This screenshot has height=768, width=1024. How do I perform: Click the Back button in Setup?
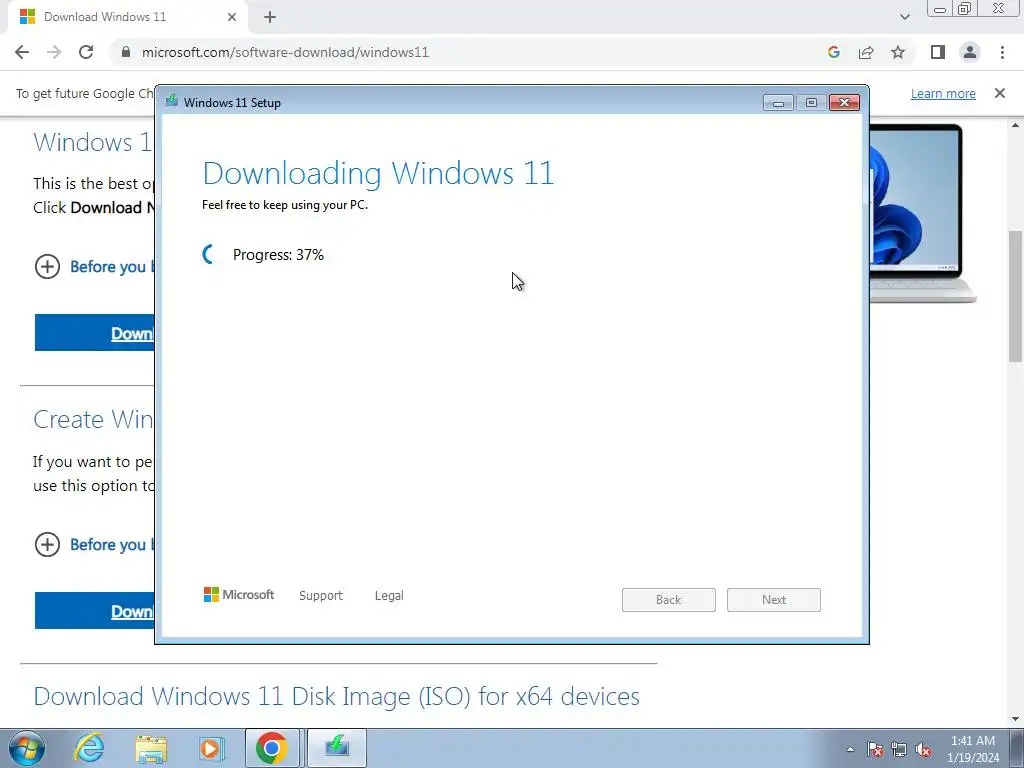tap(669, 600)
